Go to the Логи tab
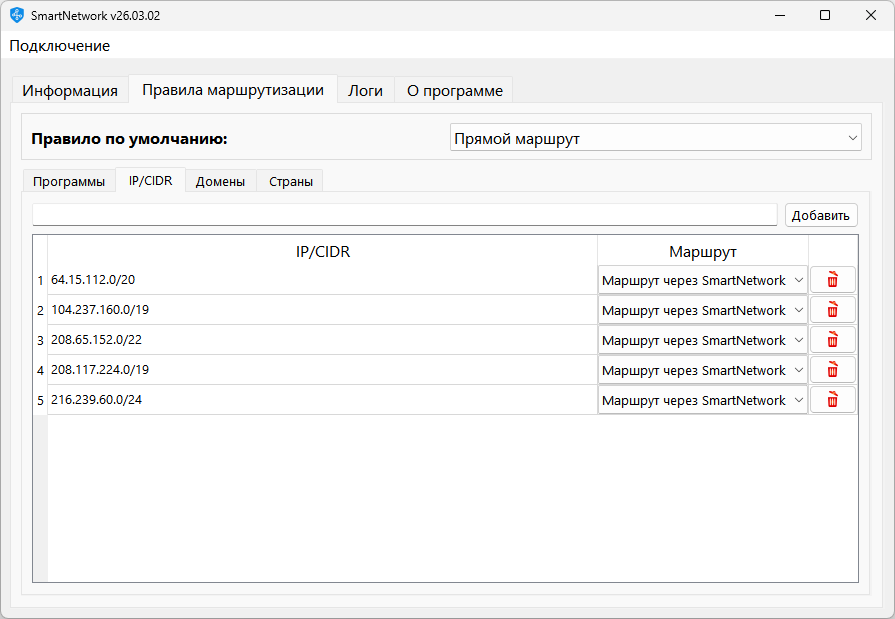Viewport: 895px width, 619px height. pos(365,90)
